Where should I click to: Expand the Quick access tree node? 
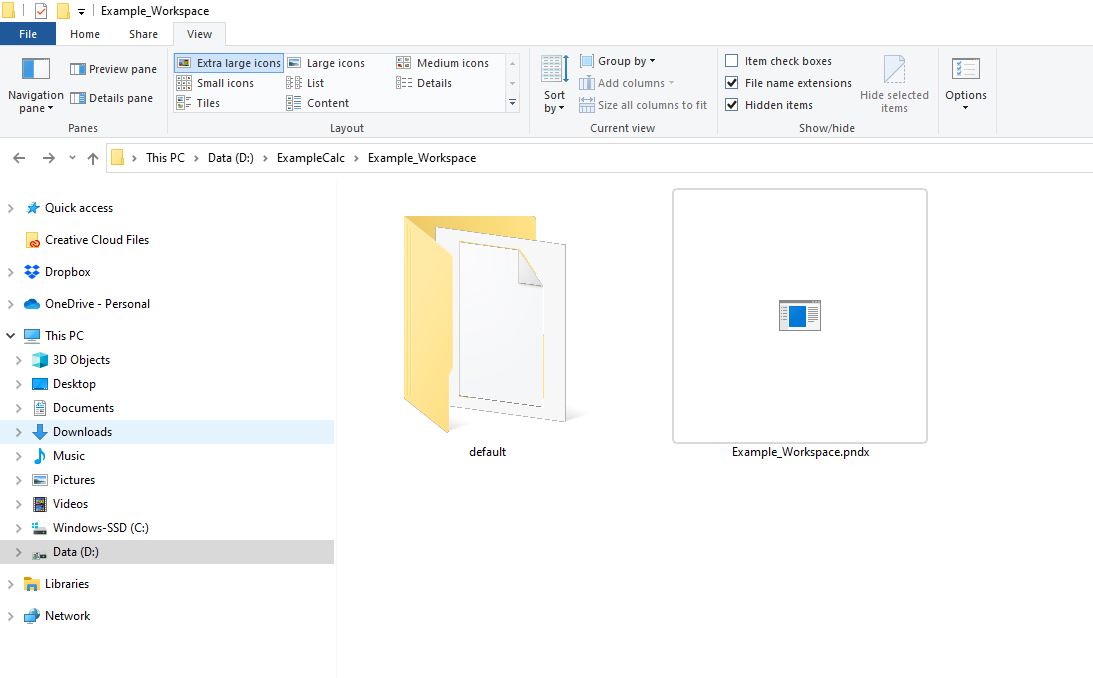[x=11, y=208]
